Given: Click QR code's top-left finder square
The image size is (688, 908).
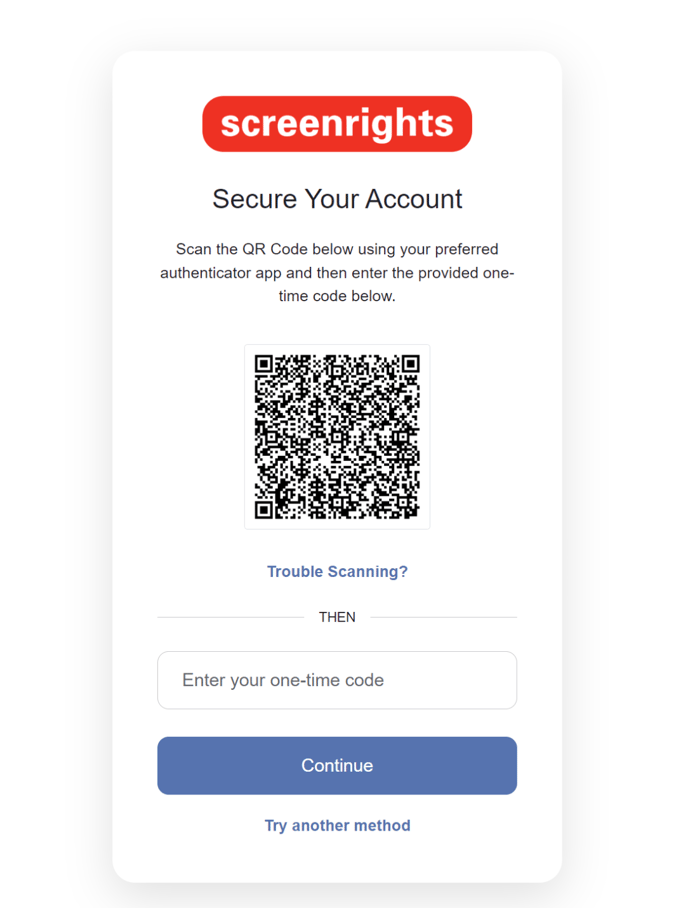Looking at the screenshot, I should tap(264, 365).
